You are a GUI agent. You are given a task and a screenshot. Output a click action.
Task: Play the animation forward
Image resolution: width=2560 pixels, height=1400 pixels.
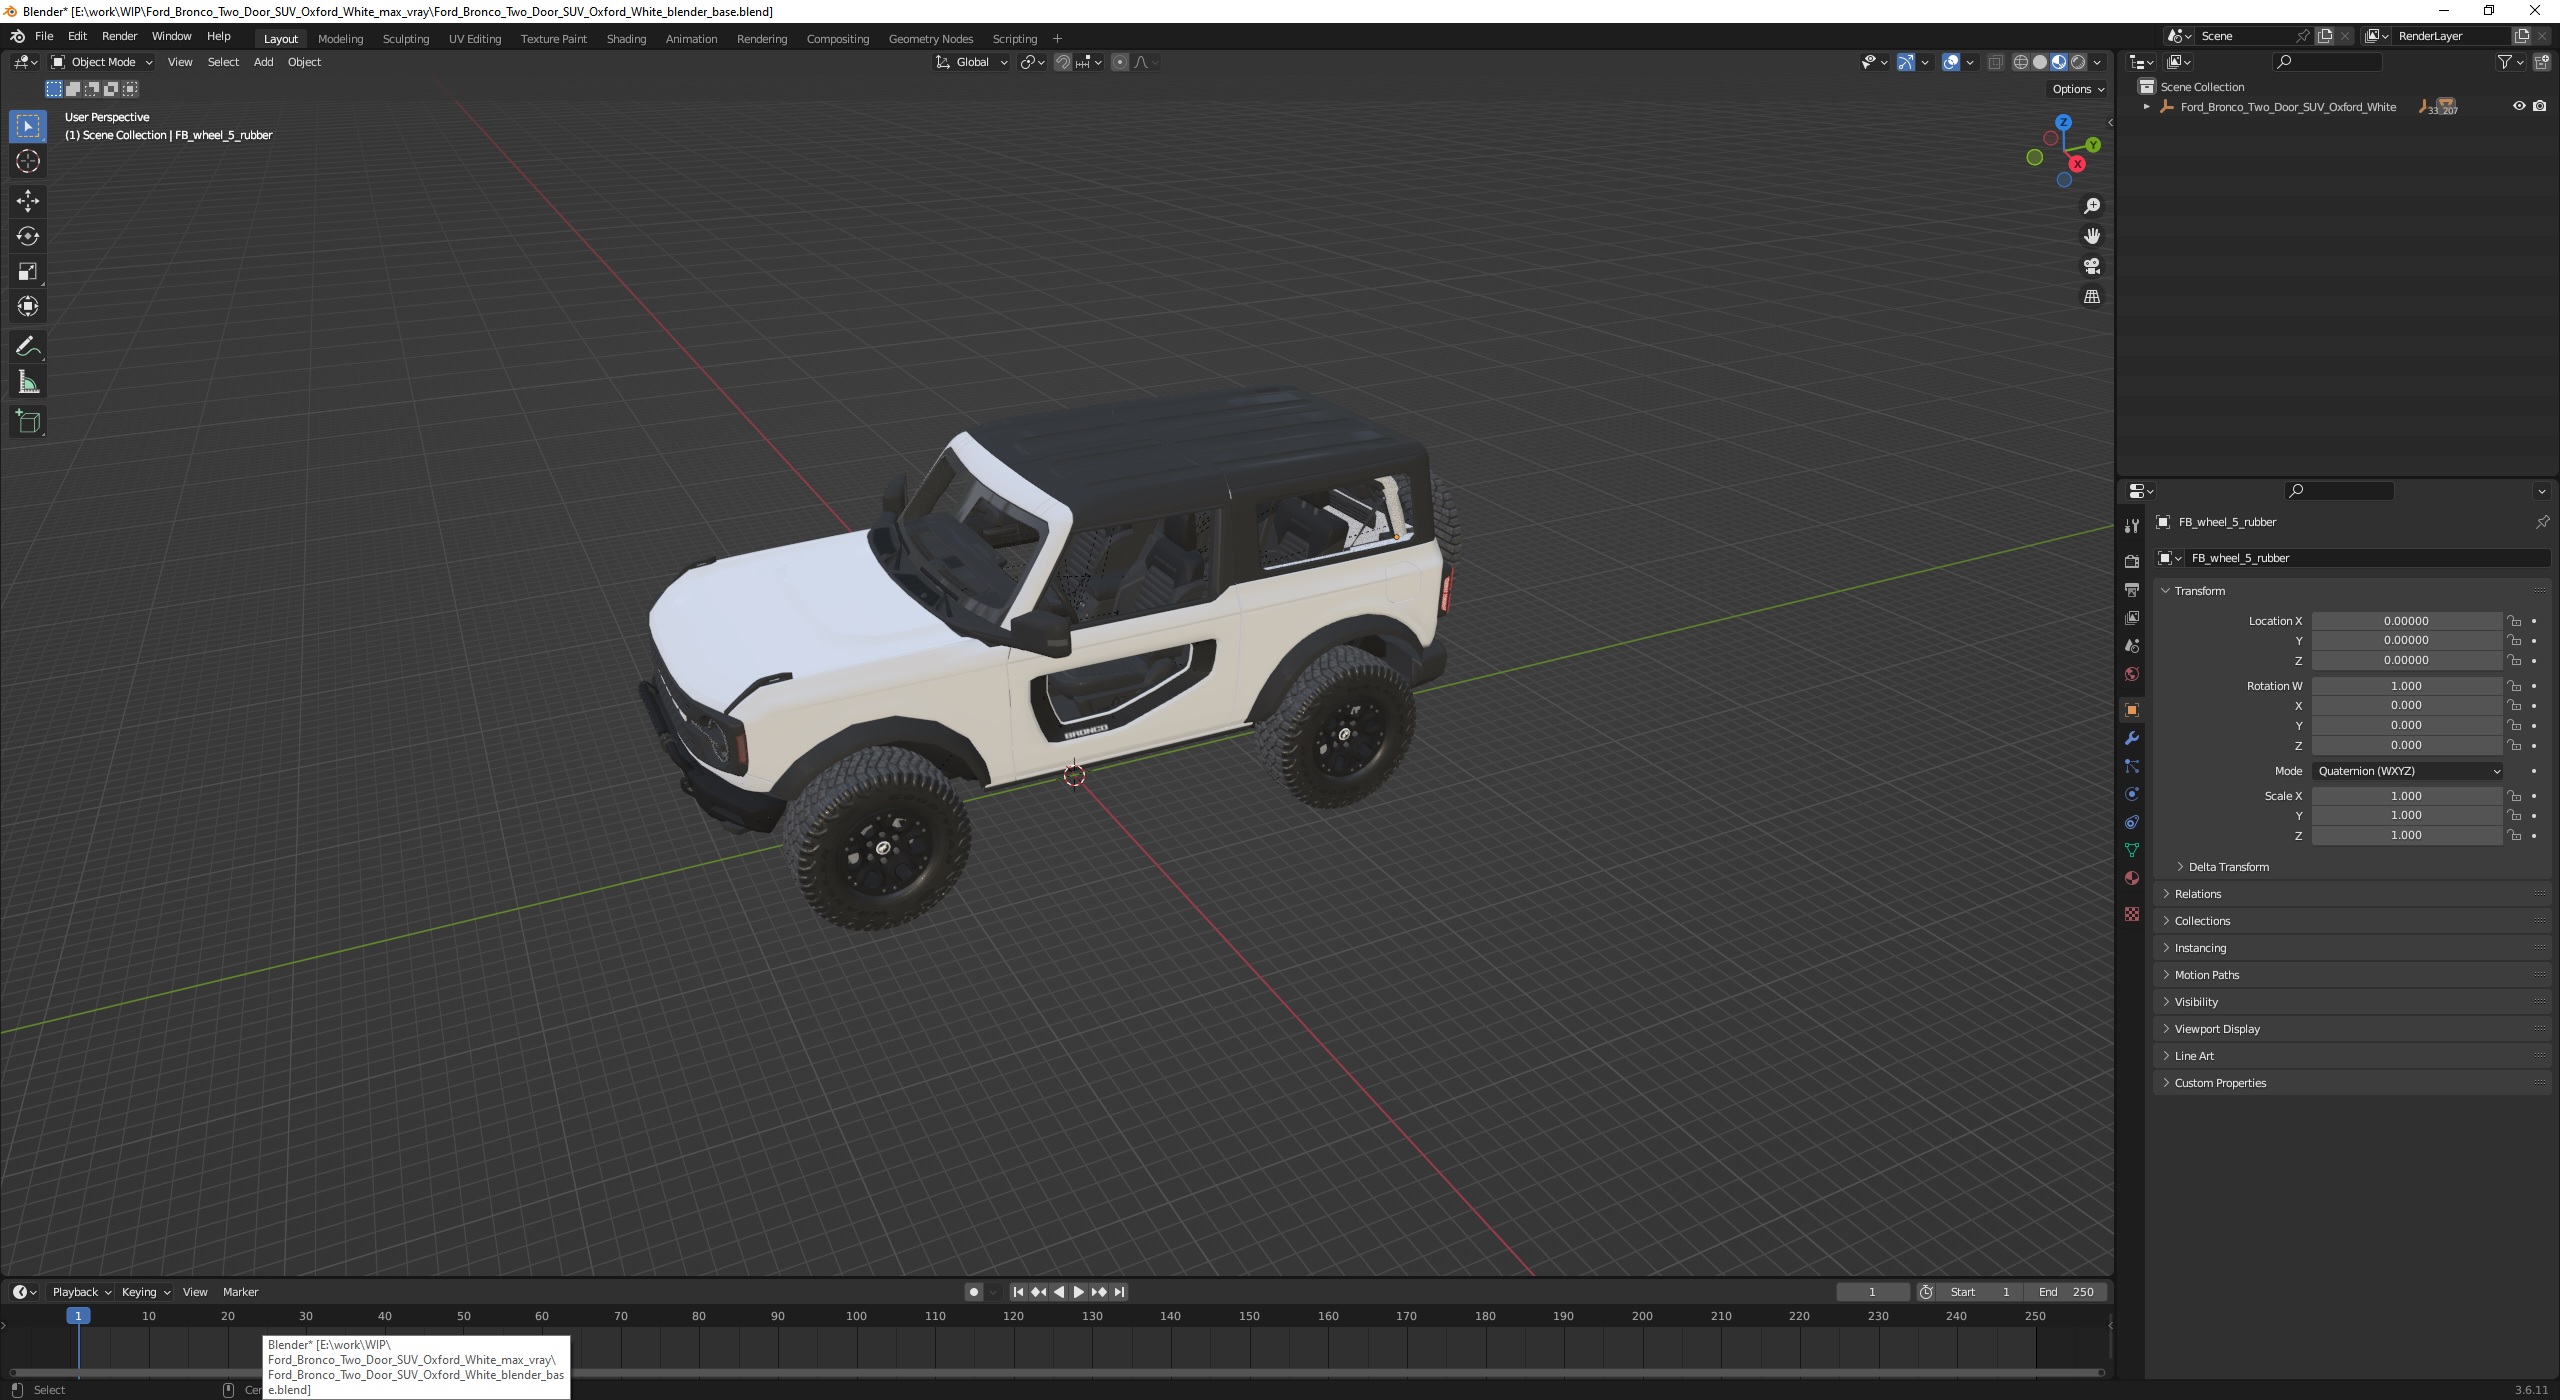tap(1078, 1292)
